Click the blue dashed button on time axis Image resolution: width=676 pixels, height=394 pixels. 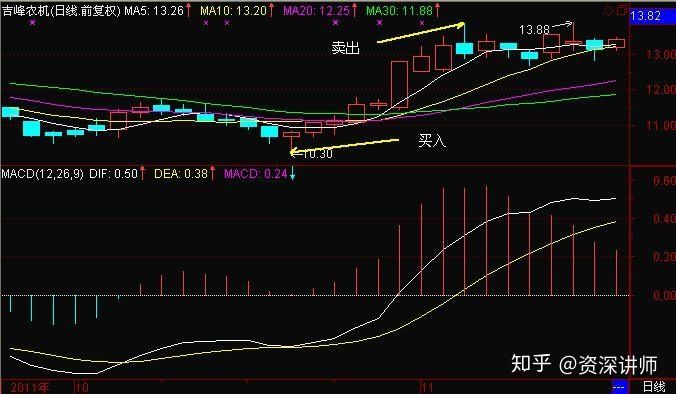point(620,386)
